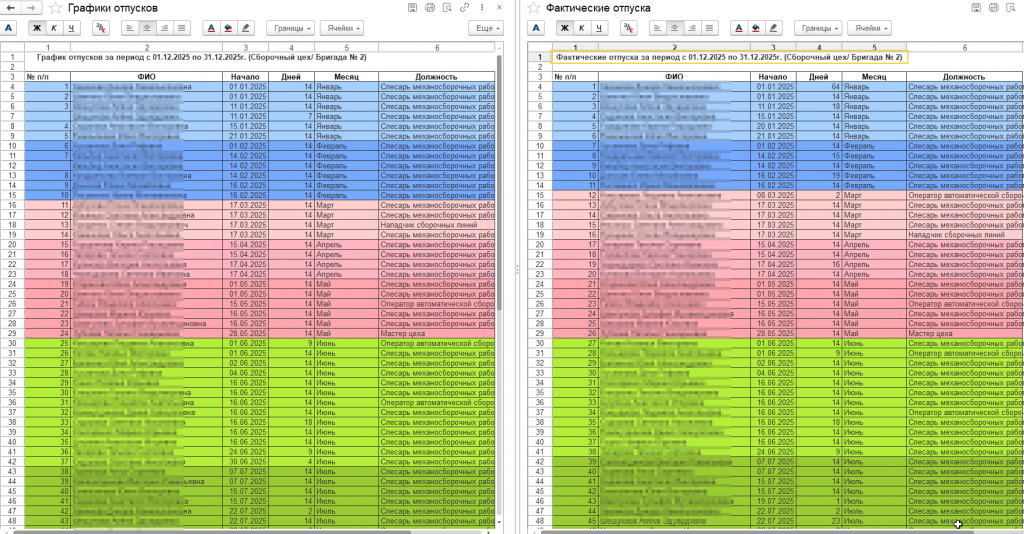Open print preview in Фактические отпуска window
1024x534 pixels.
[1011, 8]
